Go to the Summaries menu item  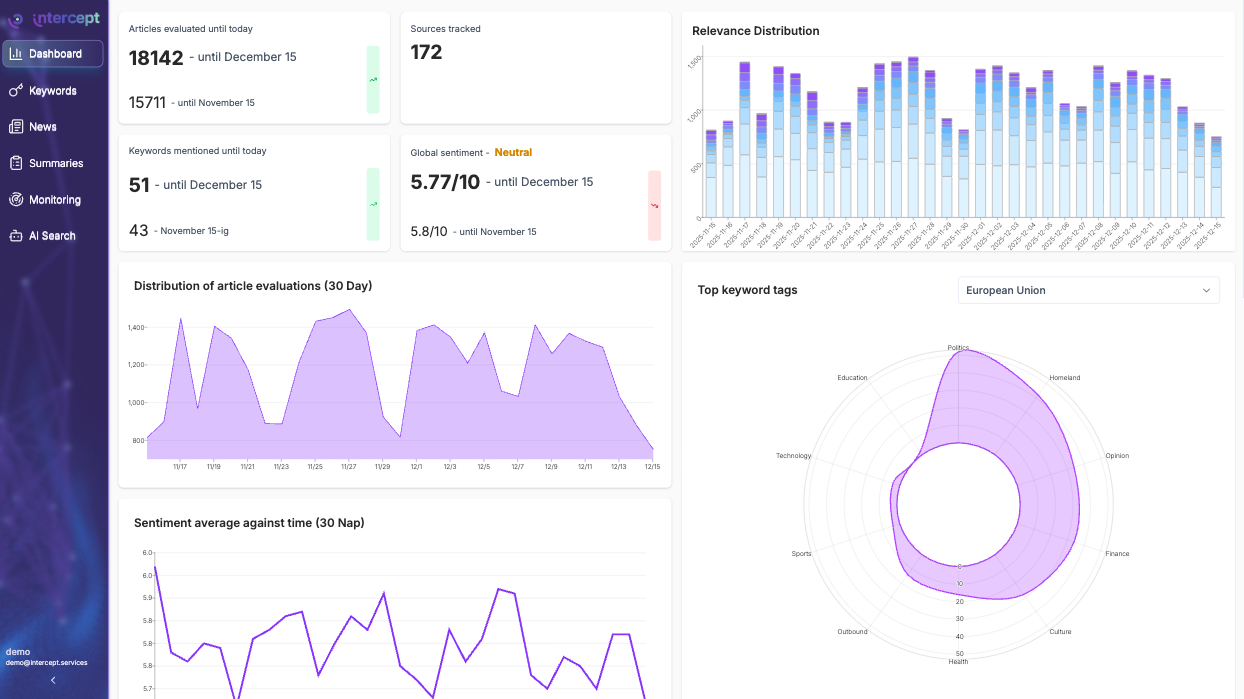[x=56, y=163]
